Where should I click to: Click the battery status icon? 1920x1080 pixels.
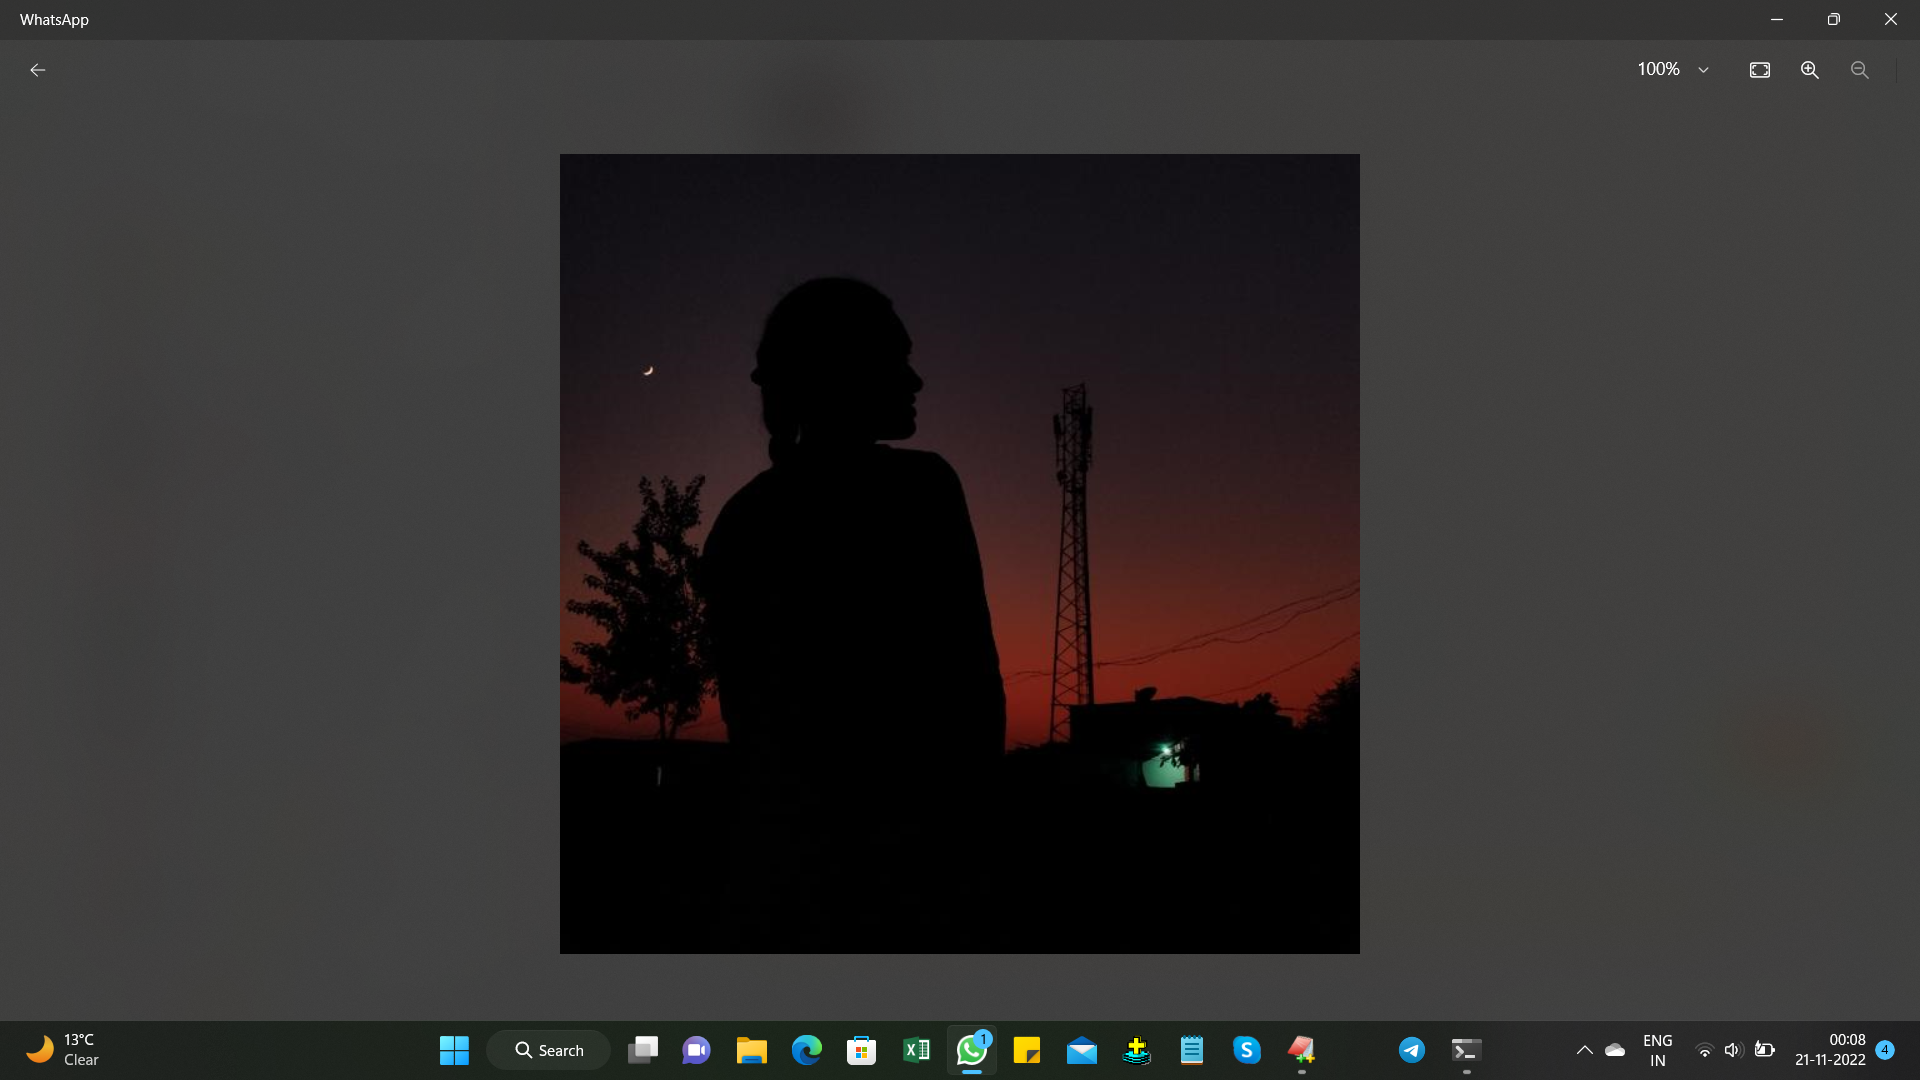pos(1765,1050)
